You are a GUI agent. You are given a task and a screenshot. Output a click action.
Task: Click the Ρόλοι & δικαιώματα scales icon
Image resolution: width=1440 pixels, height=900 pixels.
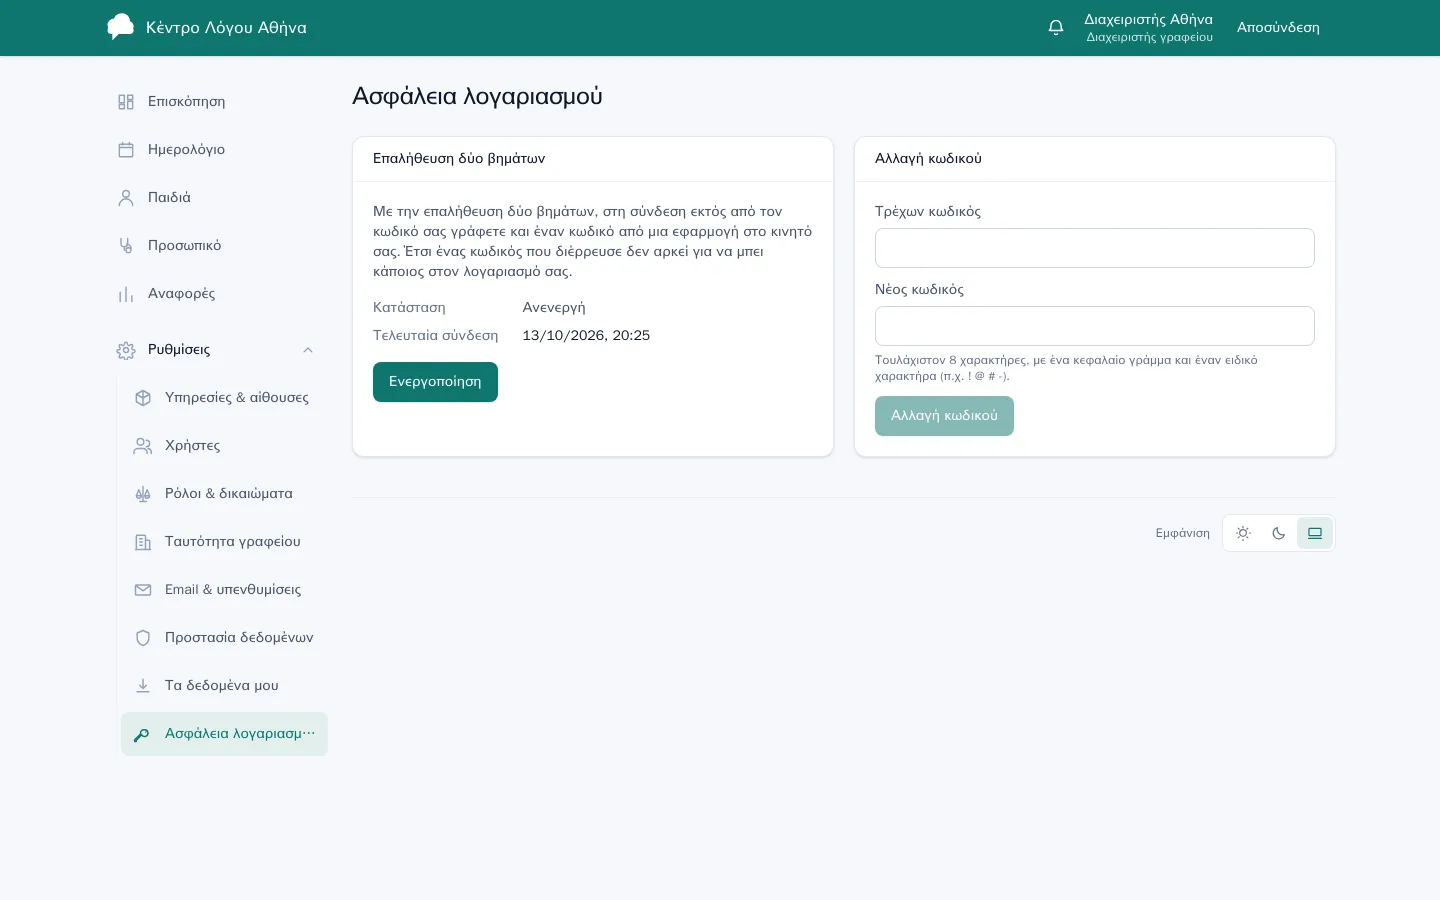tap(143, 494)
